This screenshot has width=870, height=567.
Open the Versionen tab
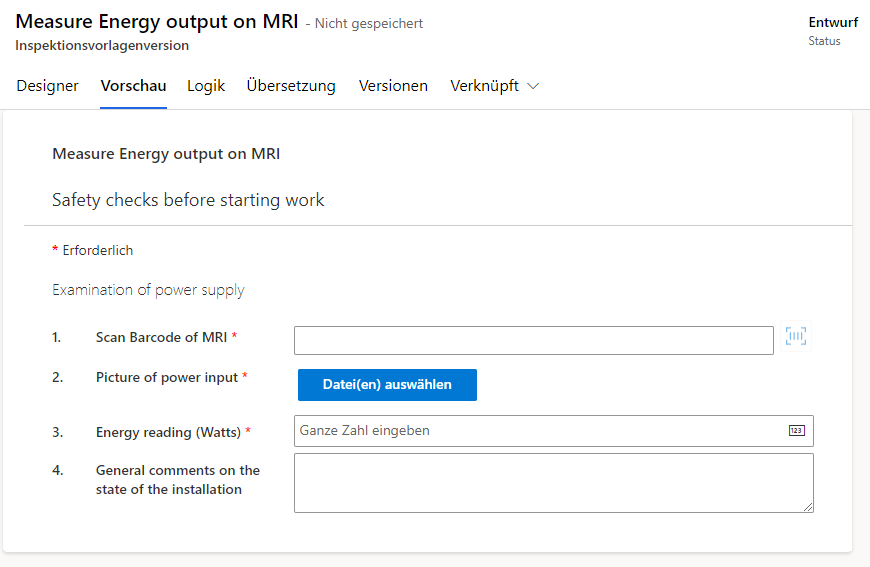click(393, 86)
